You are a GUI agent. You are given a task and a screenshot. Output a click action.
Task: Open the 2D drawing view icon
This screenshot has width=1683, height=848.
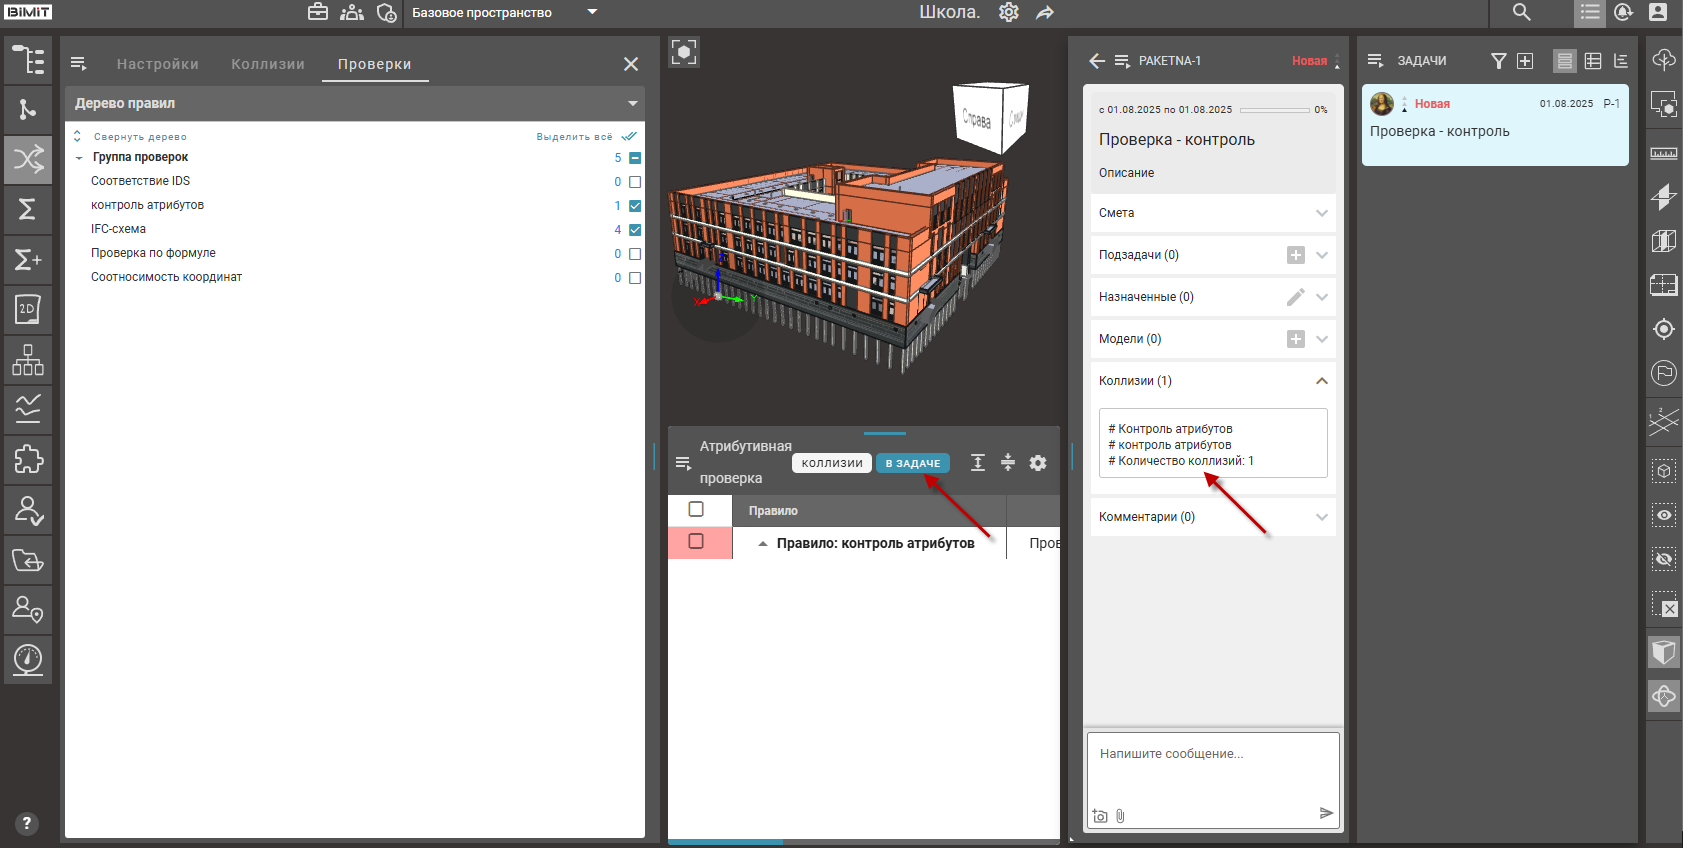(28, 309)
